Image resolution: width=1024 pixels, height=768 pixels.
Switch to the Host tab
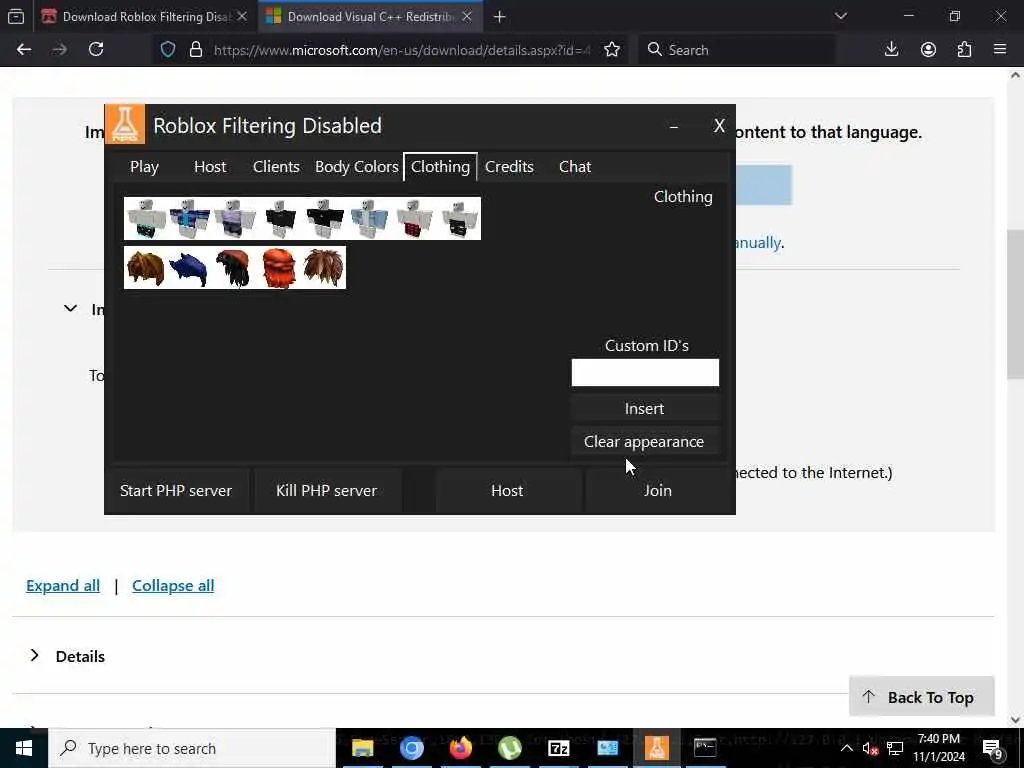210,167
